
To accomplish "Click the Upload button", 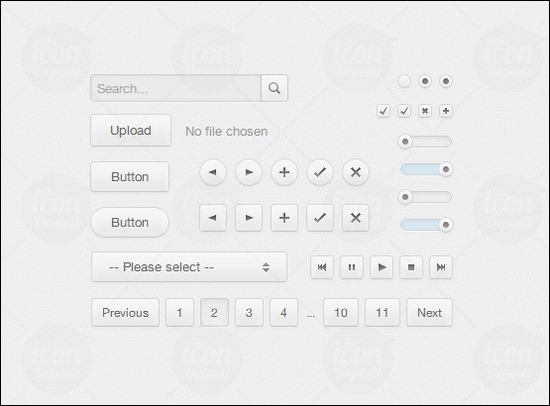I will tap(130, 131).
